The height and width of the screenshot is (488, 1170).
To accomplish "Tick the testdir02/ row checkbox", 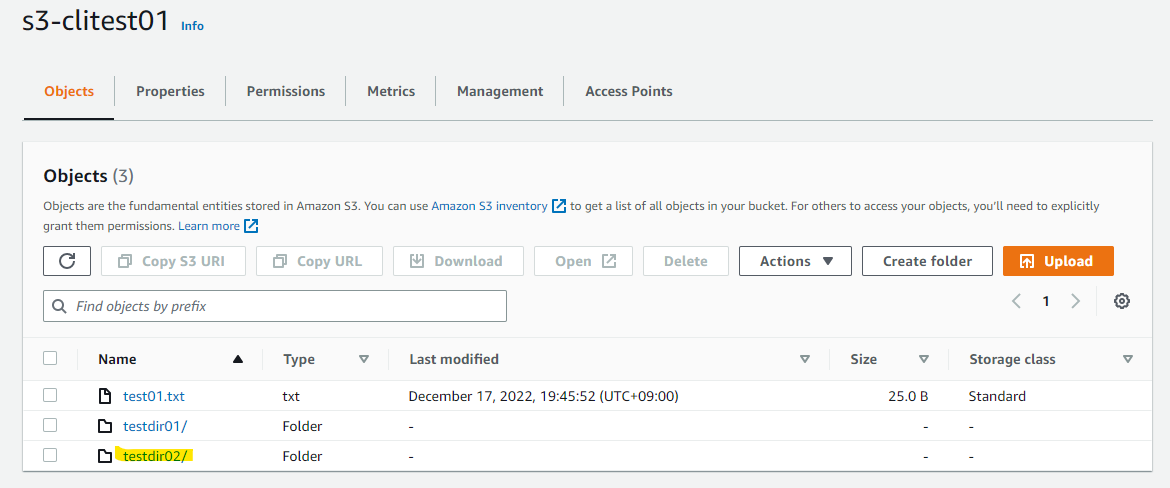I will 50,455.
